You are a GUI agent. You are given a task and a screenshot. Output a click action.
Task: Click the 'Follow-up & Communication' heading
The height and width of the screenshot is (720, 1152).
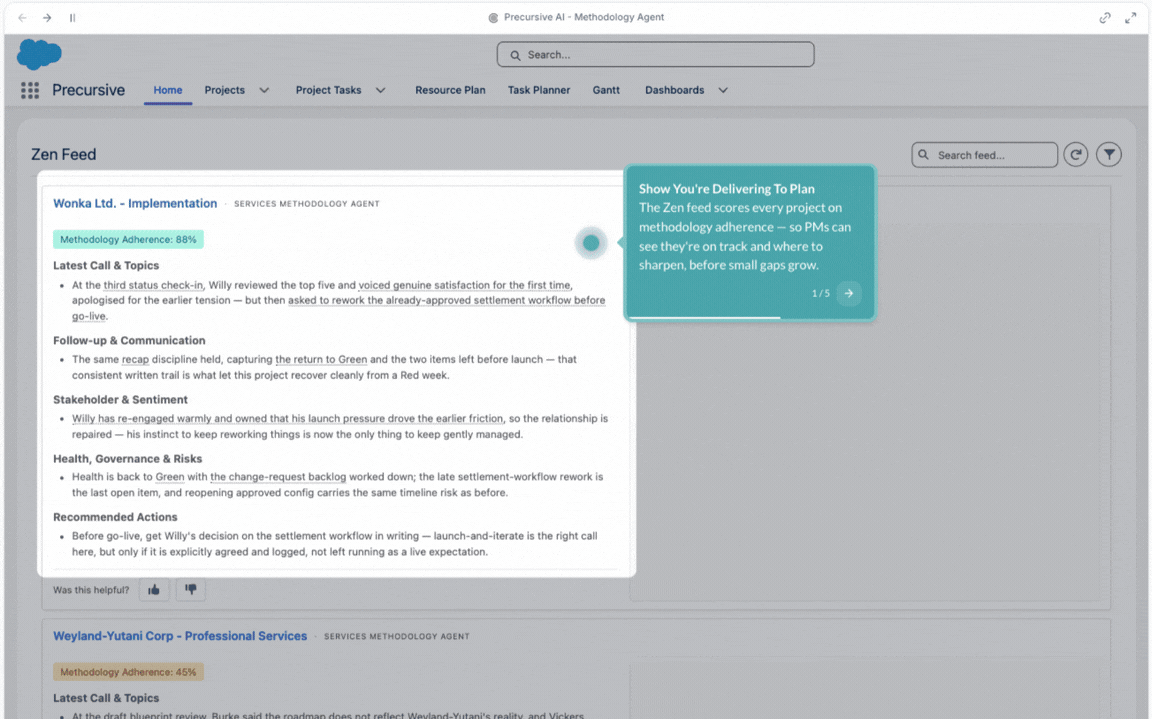129,340
